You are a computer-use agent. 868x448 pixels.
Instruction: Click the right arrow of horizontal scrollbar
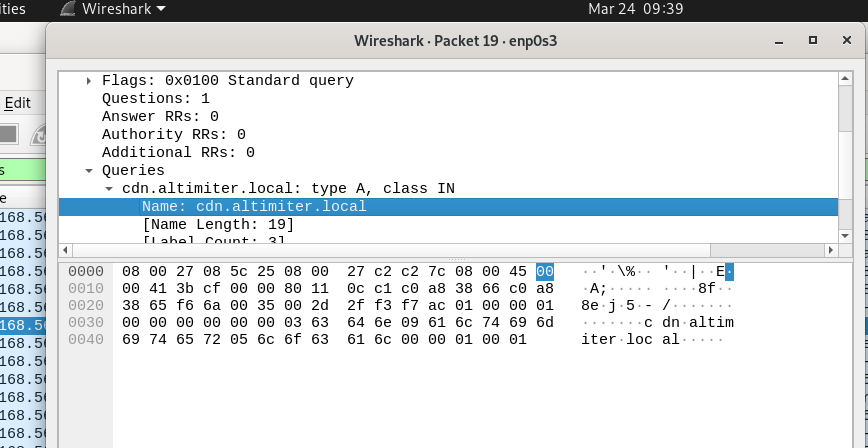(x=830, y=250)
